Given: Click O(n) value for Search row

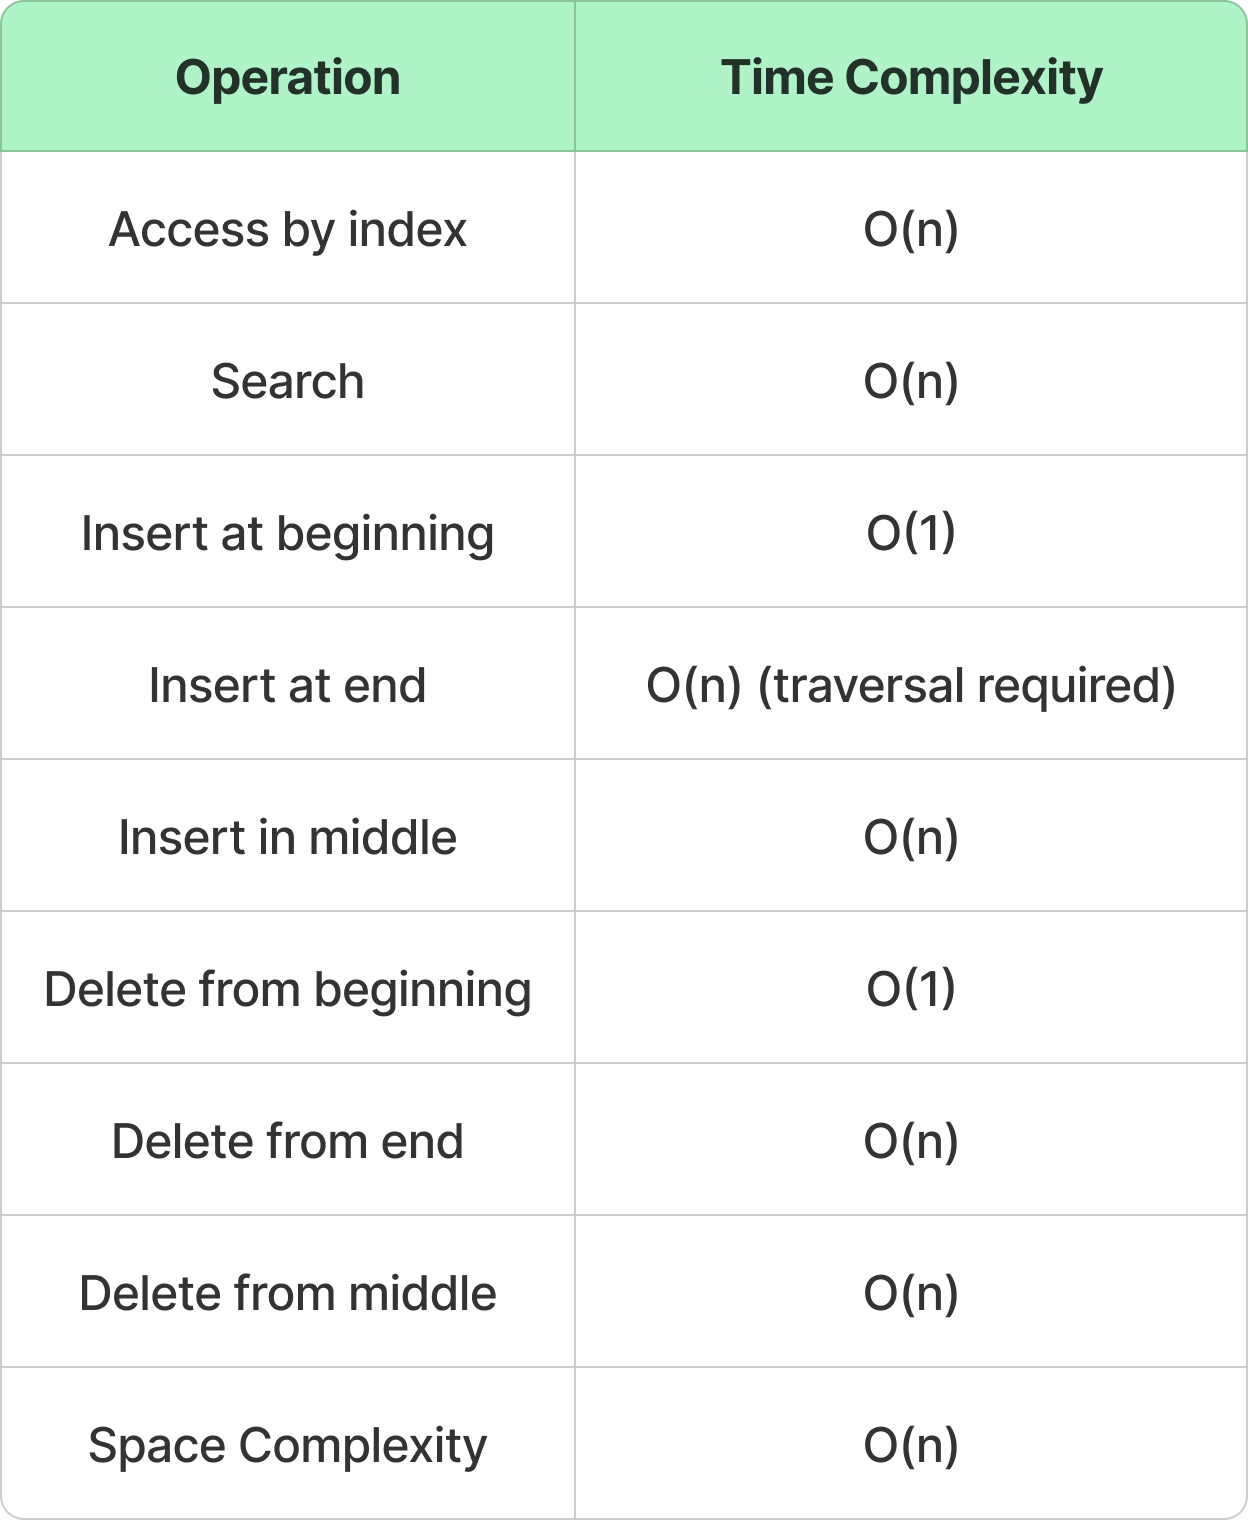Looking at the screenshot, I should 911,381.
